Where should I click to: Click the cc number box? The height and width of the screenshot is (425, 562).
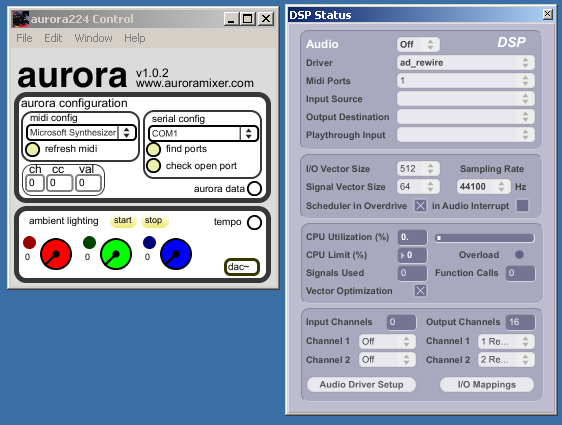coord(59,183)
